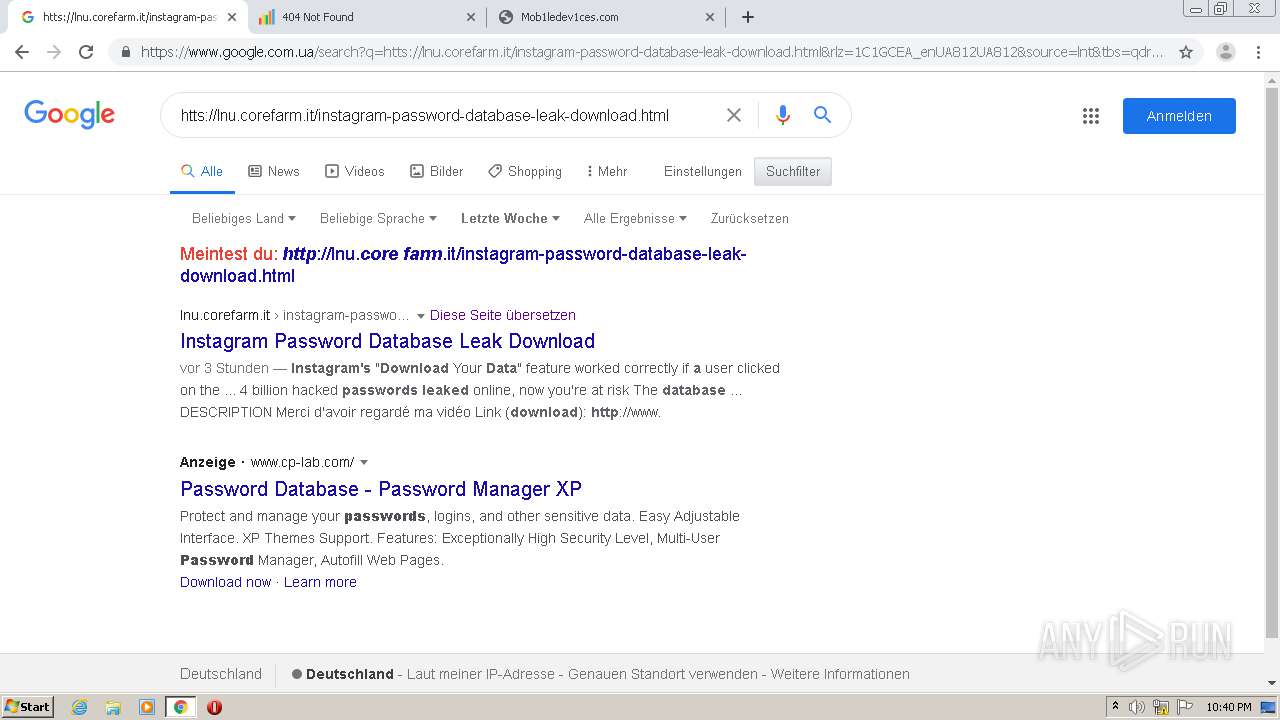Viewport: 1280px width, 720px height.
Task: Click Zurücksetzen to reset filters
Action: click(x=750, y=218)
